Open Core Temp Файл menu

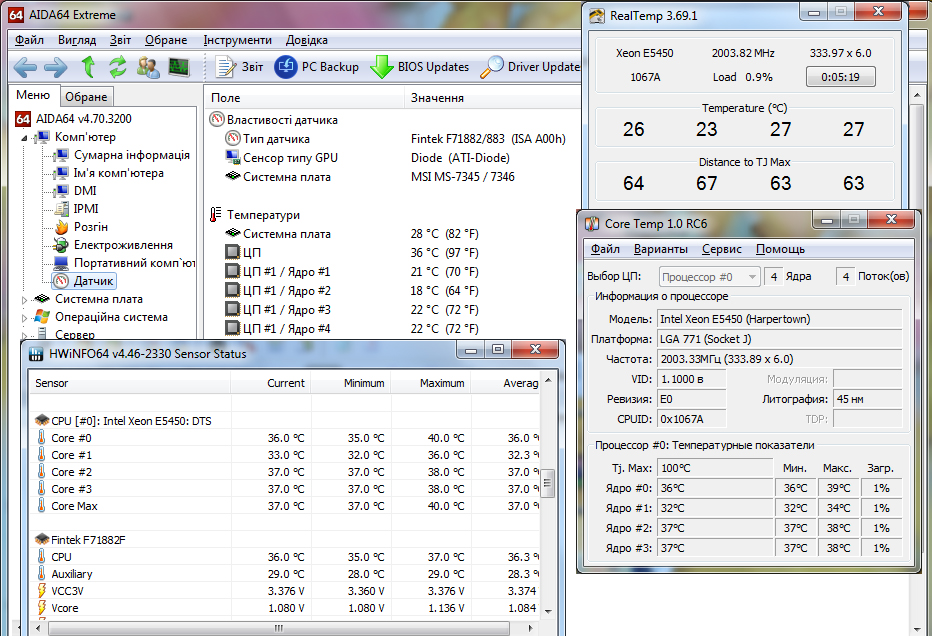(x=605, y=249)
